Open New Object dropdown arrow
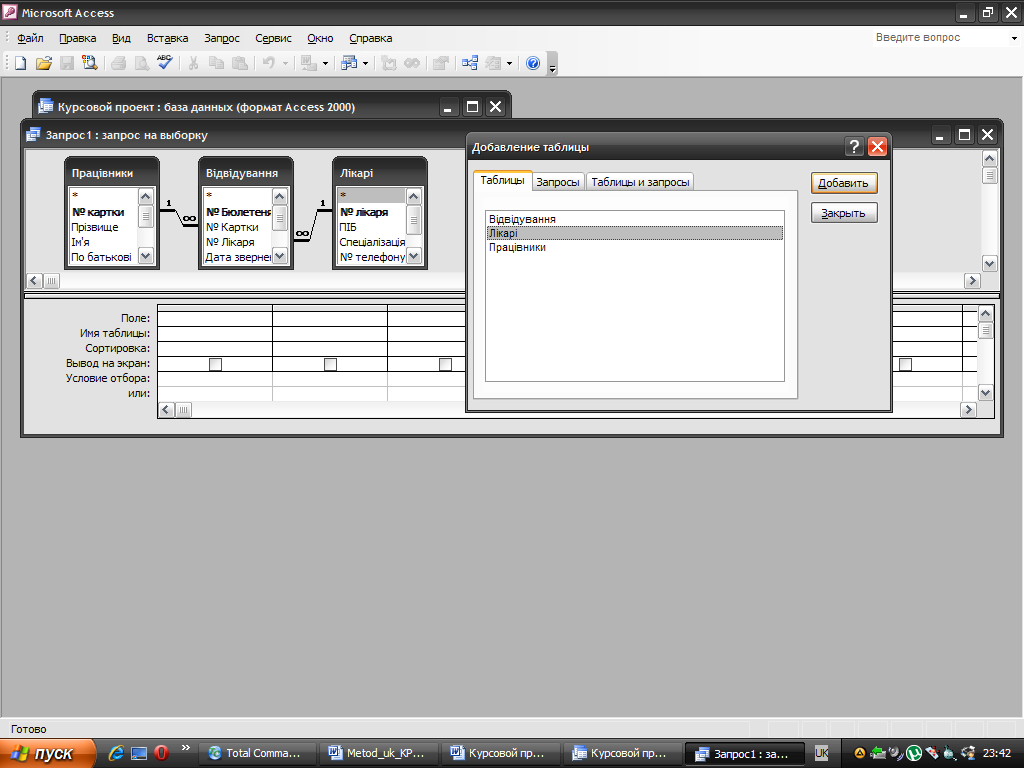Viewport: 1024px width, 768px height. [x=509, y=63]
